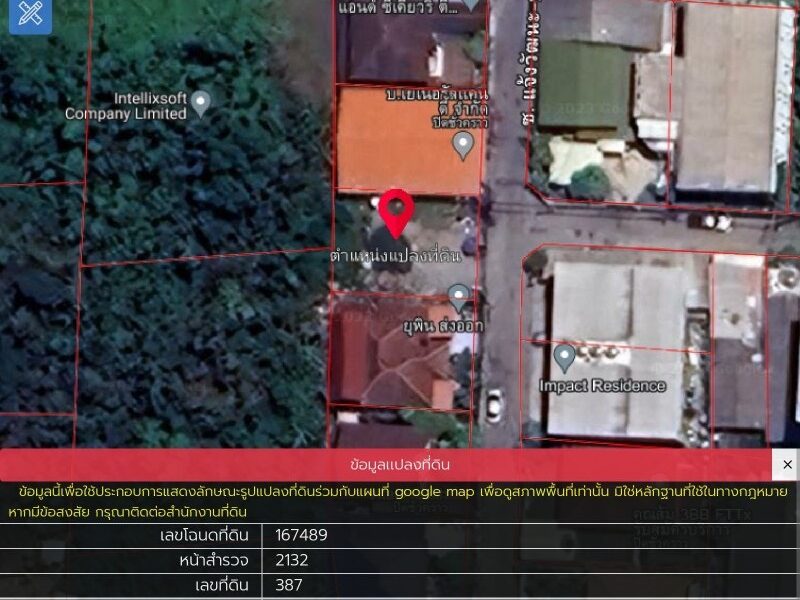Click the Impact Residence label text
The width and height of the screenshot is (800, 600).
tap(602, 386)
